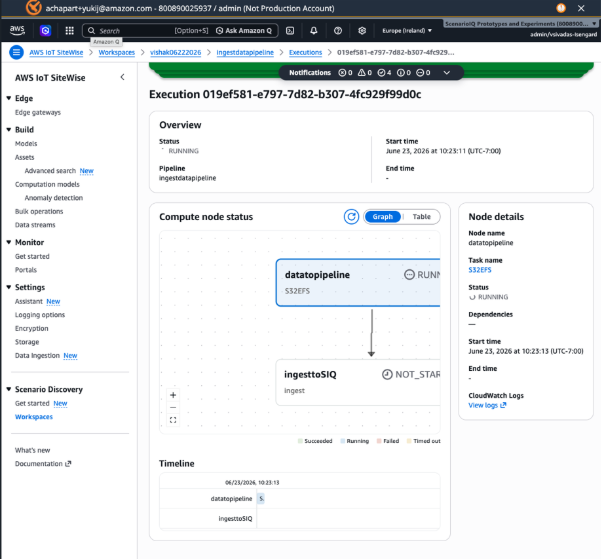Go to AWS IoT SiteWise breadcrumb

coord(56,53)
